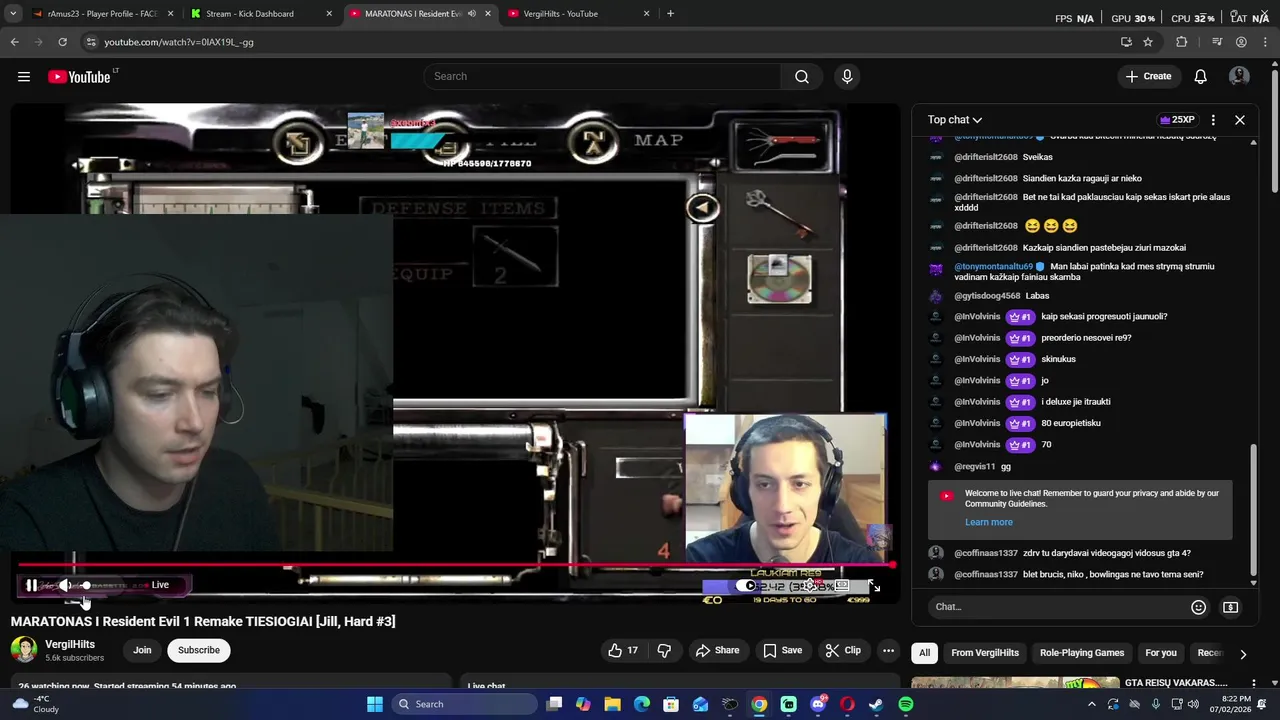This screenshot has width=1280, height=720.
Task: Click the red live stream progress bar
Action: pos(455,565)
